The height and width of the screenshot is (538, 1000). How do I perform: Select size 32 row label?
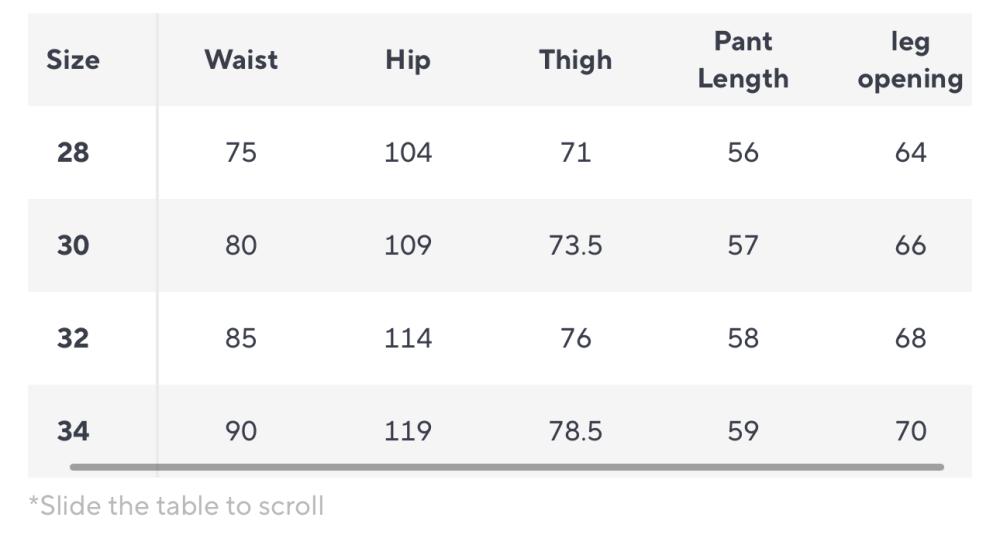pyautogui.click(x=73, y=338)
